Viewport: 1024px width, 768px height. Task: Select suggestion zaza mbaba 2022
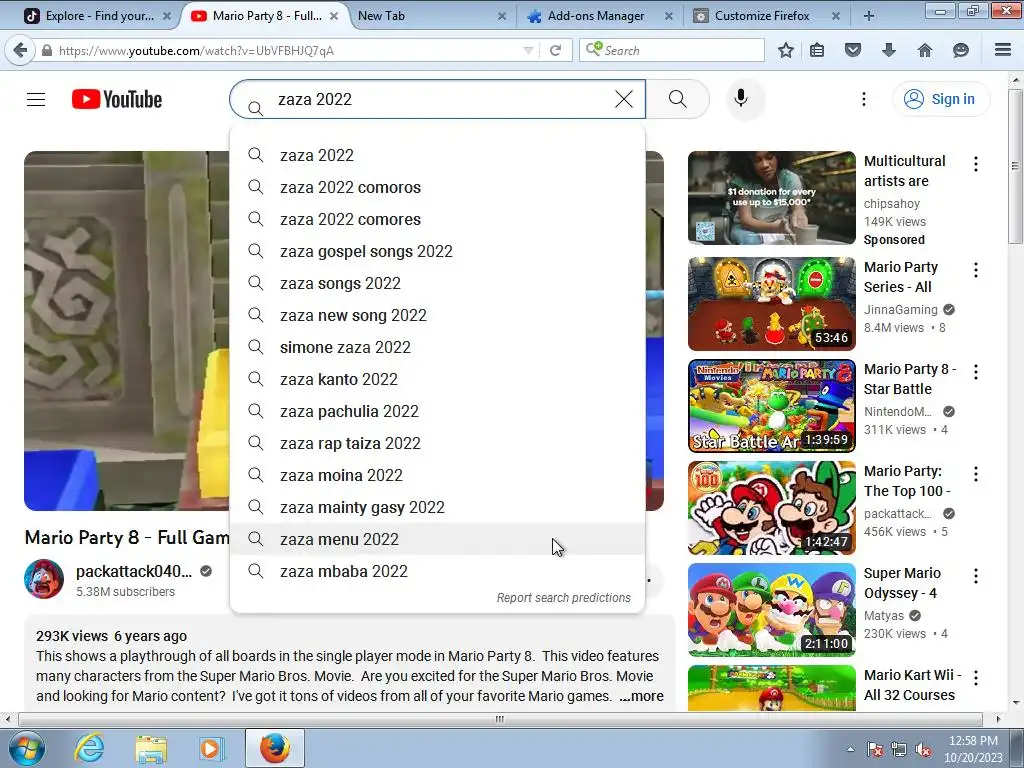point(437,571)
